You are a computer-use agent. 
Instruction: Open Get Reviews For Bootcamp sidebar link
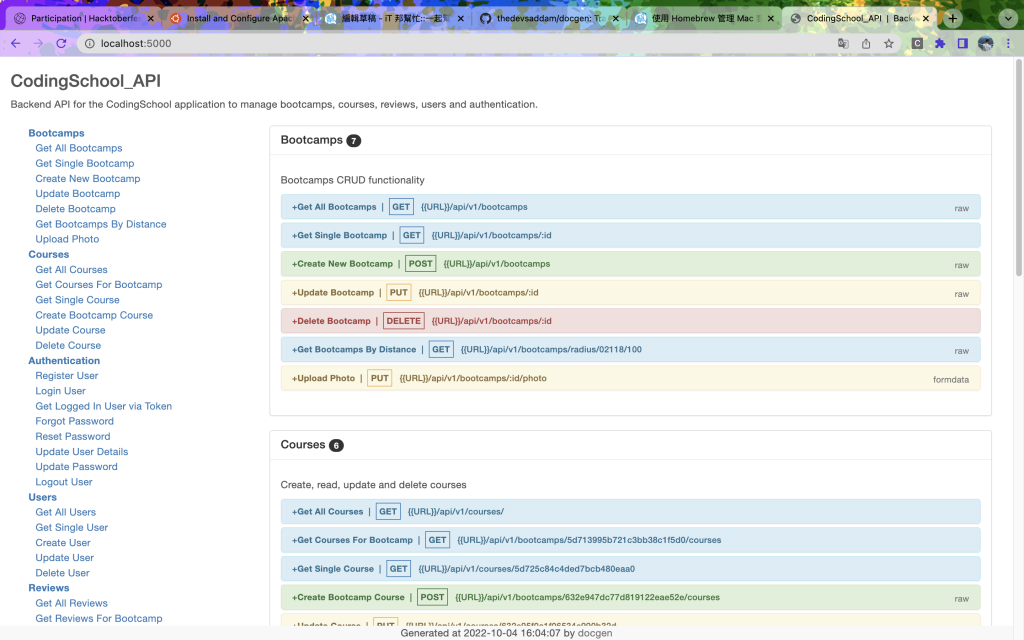(x=99, y=618)
